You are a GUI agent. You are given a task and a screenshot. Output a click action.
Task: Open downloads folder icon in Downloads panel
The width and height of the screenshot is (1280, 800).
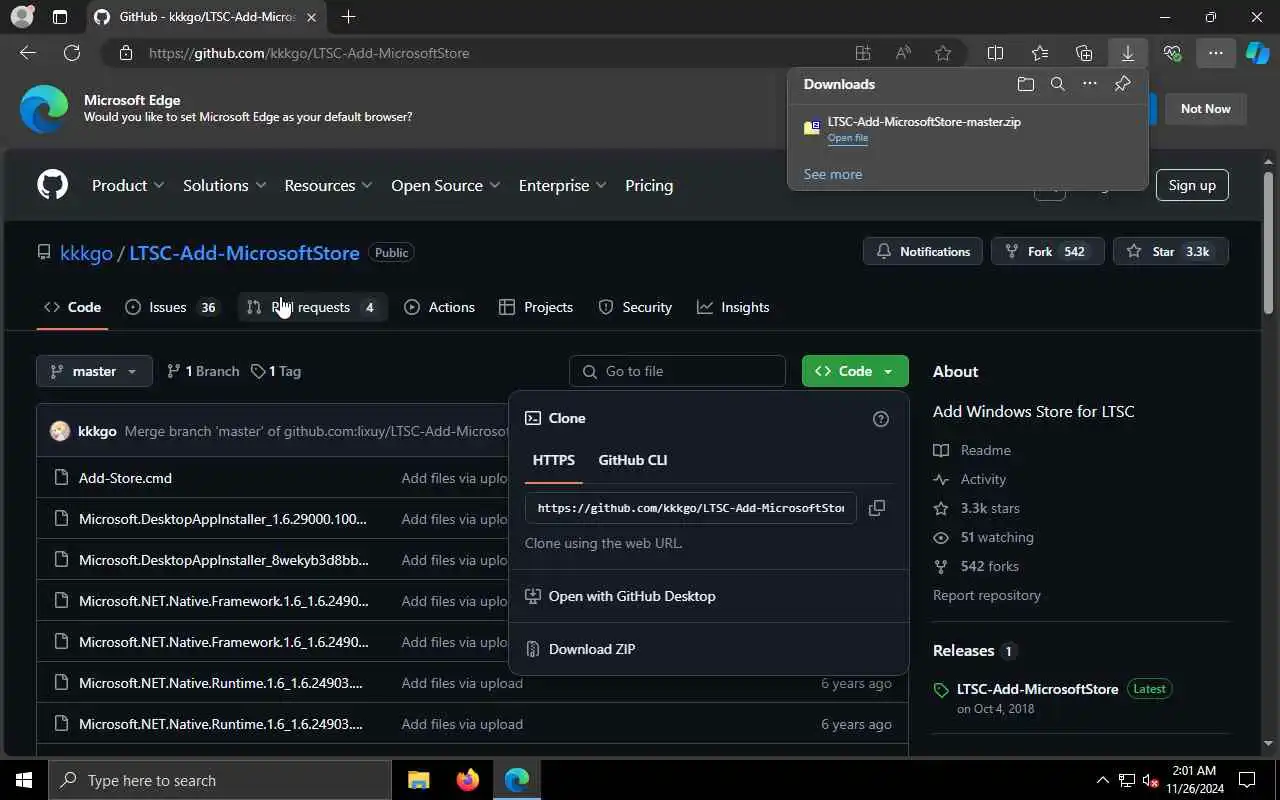1025,84
